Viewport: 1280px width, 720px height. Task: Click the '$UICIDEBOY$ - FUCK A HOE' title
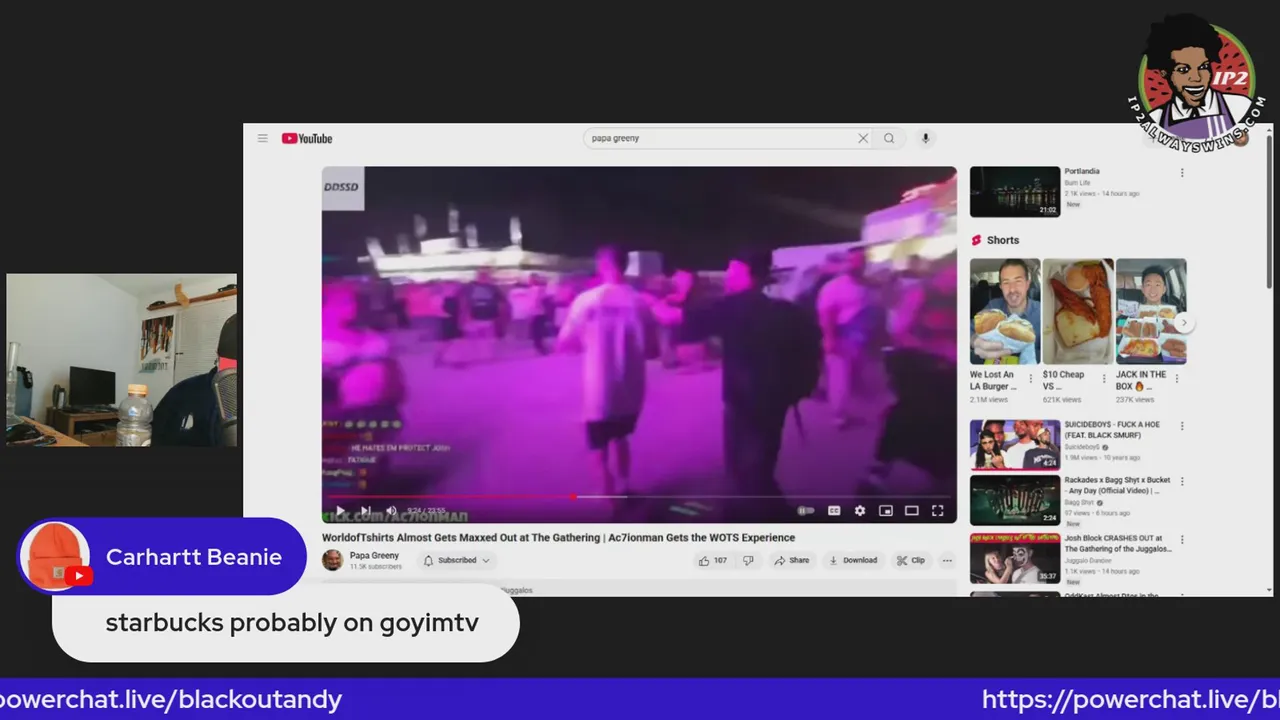1113,430
